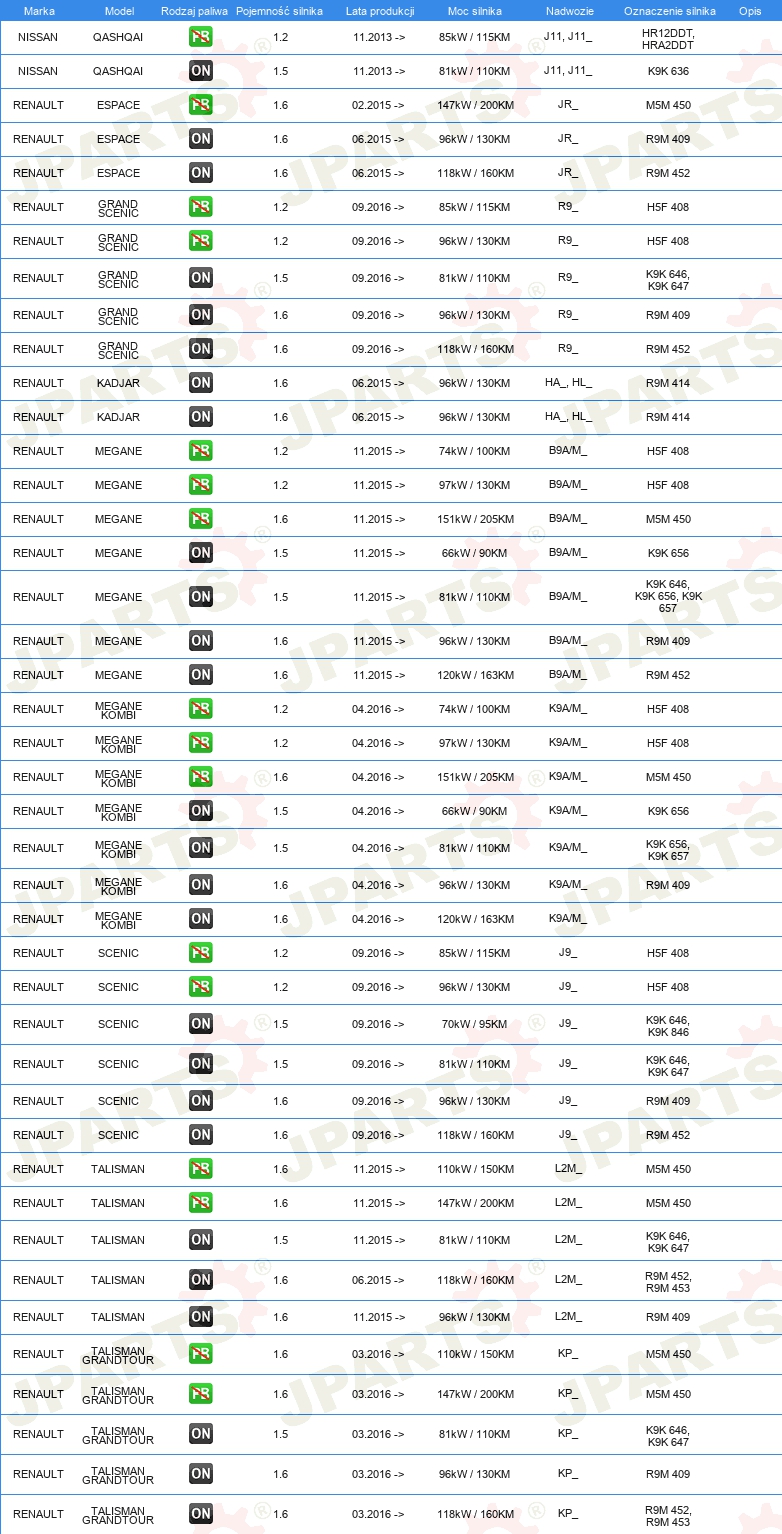The width and height of the screenshot is (782, 1534).
Task: Click ON diesel icon in Talisman 81kW/110KM row
Action: pyautogui.click(x=201, y=1240)
